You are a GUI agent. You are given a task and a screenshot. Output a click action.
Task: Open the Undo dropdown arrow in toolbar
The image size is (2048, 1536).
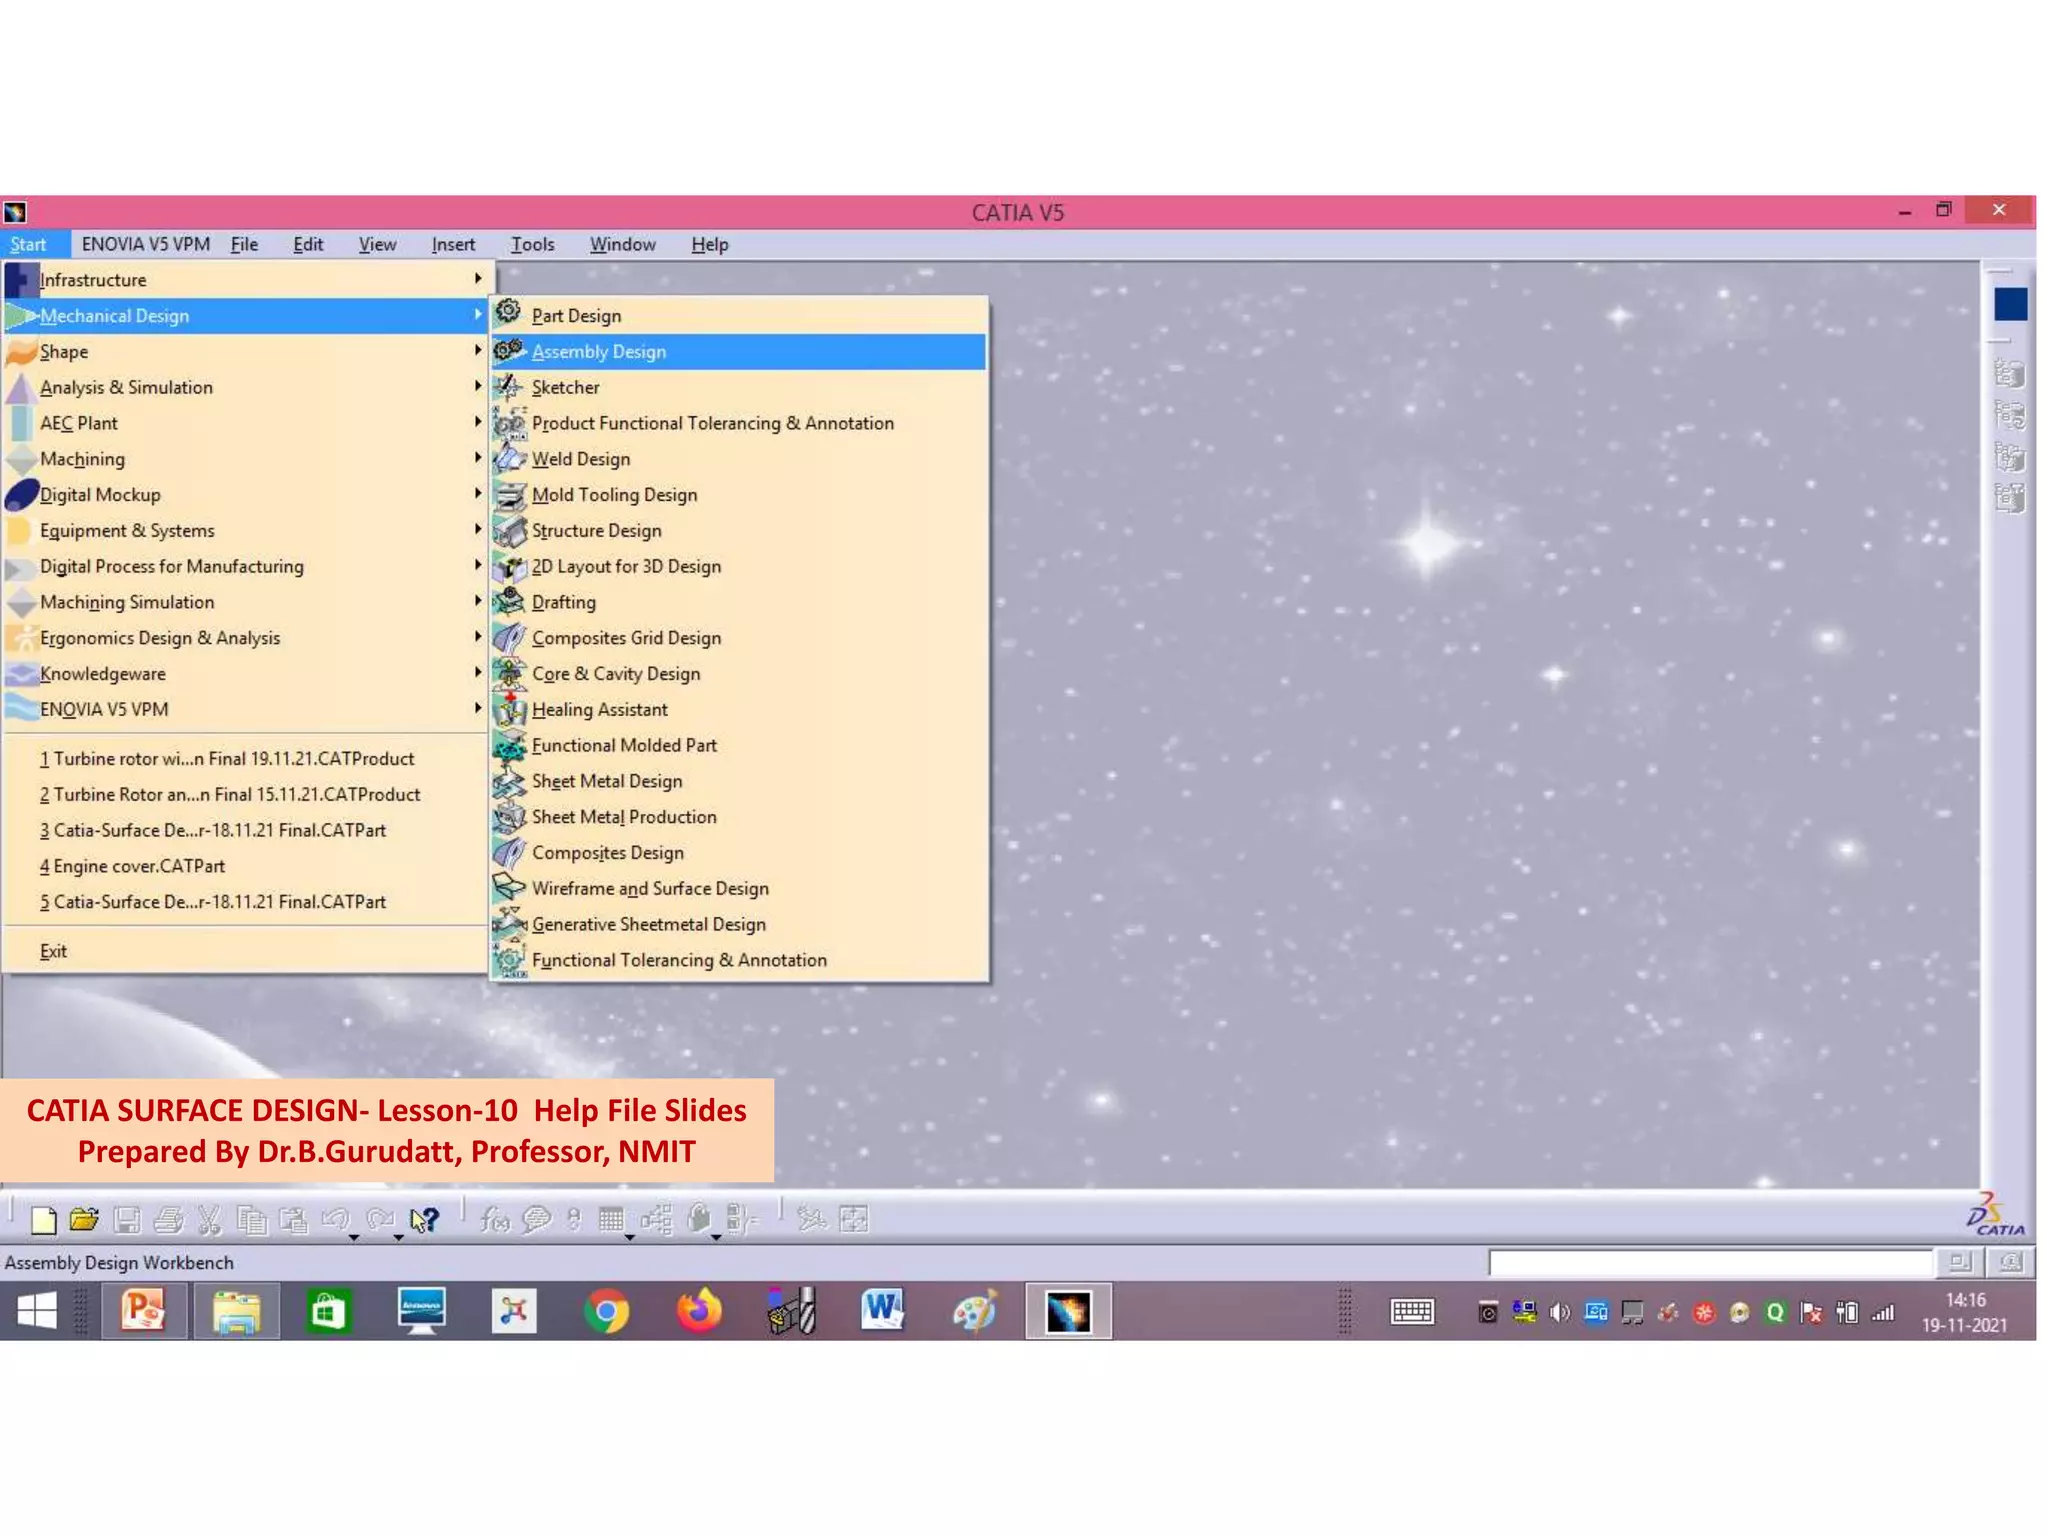pyautogui.click(x=353, y=1237)
